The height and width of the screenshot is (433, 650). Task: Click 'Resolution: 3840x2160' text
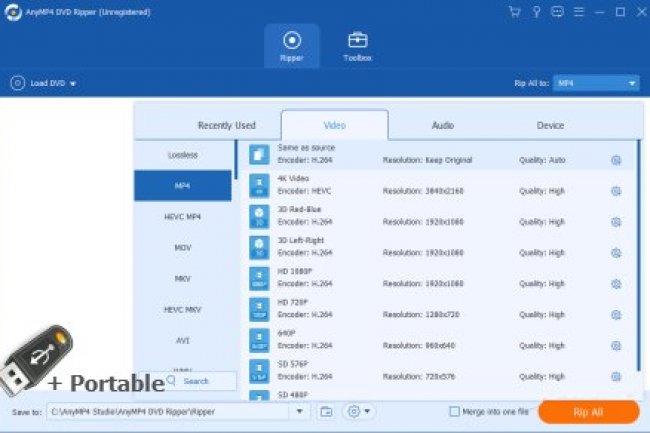point(423,191)
